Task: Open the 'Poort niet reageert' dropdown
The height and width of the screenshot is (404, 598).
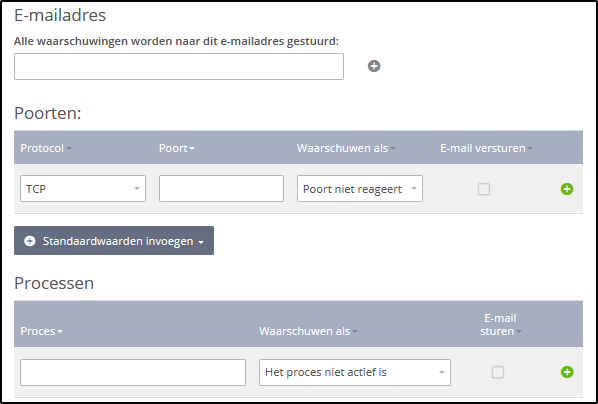Action: click(360, 188)
